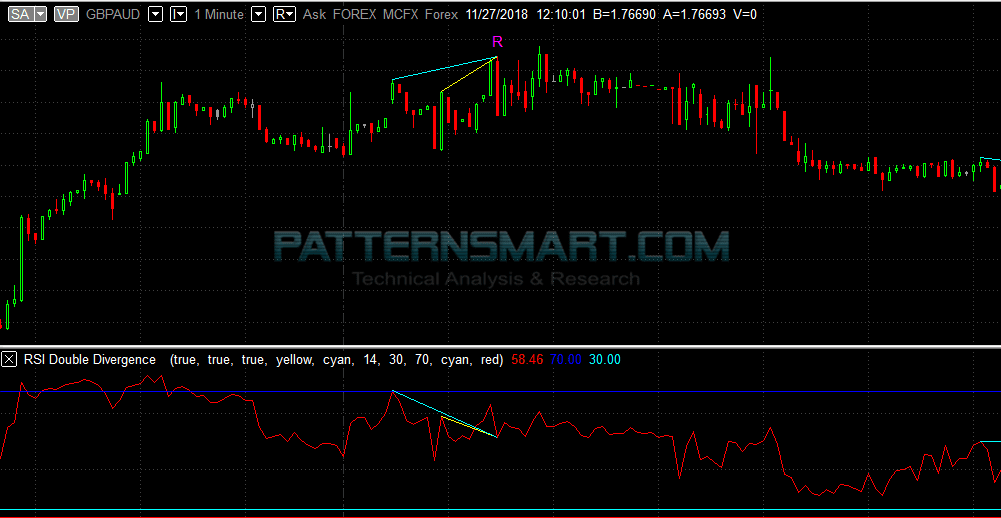This screenshot has height=518, width=1001.
Task: Select the GBPAUD symbol text
Action: (113, 14)
